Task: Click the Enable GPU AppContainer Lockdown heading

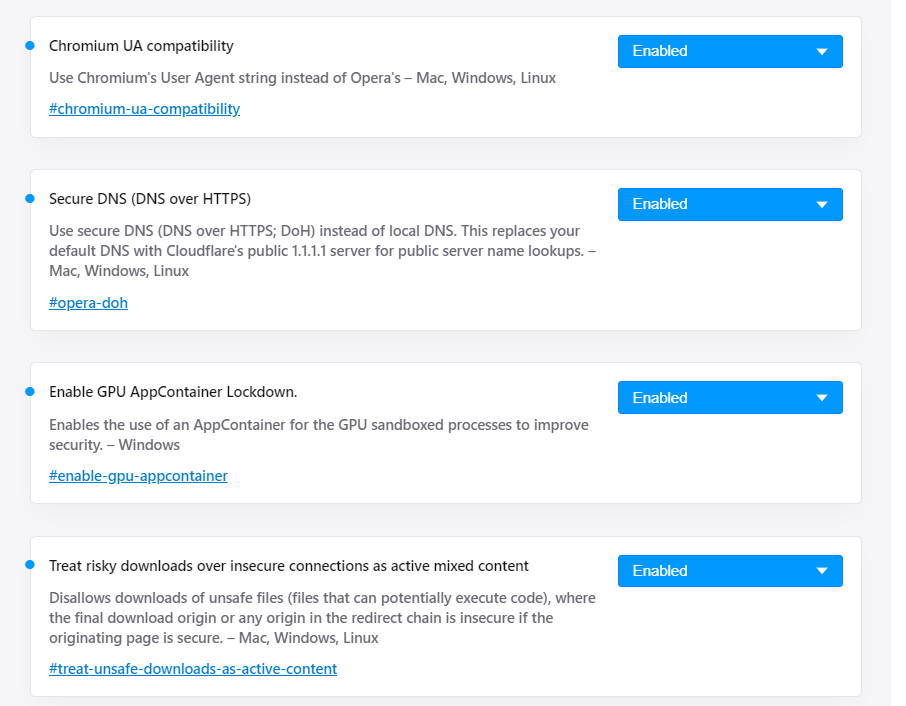Action: point(173,392)
